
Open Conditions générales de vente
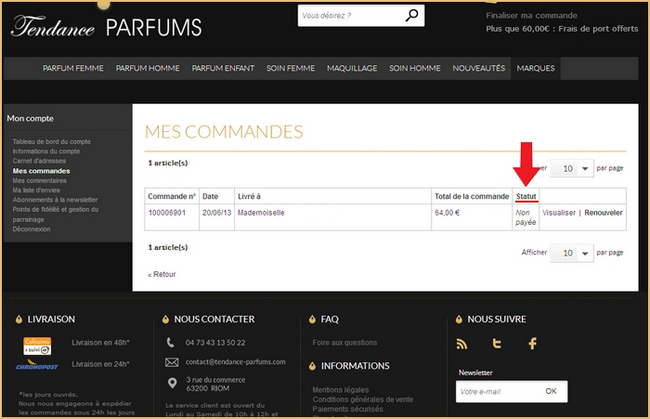pyautogui.click(x=363, y=400)
